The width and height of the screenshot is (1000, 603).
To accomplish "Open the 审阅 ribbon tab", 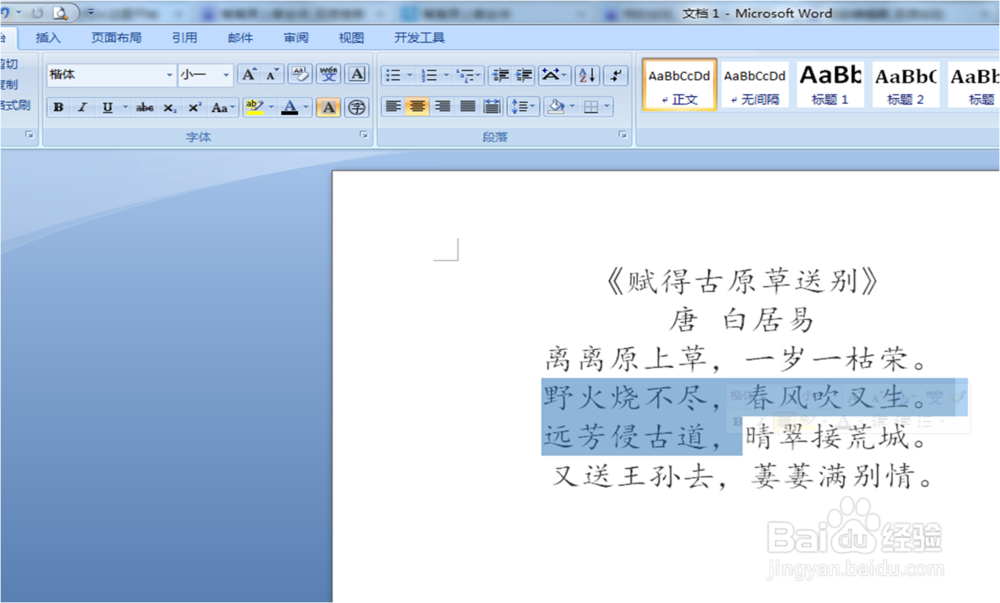I will (295, 37).
